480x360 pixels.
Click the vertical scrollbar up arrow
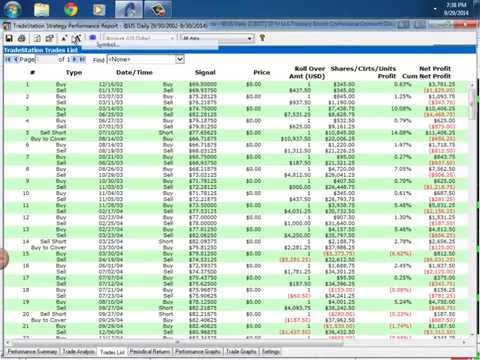[472, 85]
